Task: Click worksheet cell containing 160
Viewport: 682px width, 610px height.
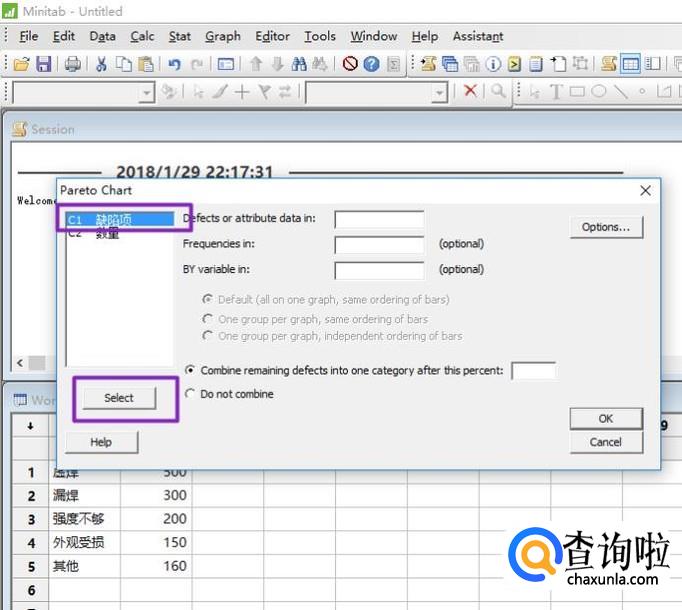Action: point(156,566)
